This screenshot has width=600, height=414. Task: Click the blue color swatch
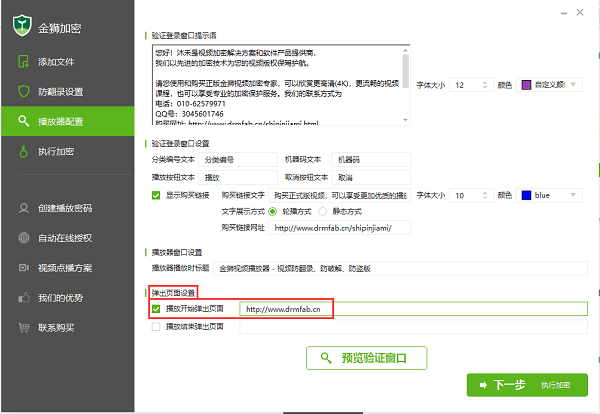527,195
